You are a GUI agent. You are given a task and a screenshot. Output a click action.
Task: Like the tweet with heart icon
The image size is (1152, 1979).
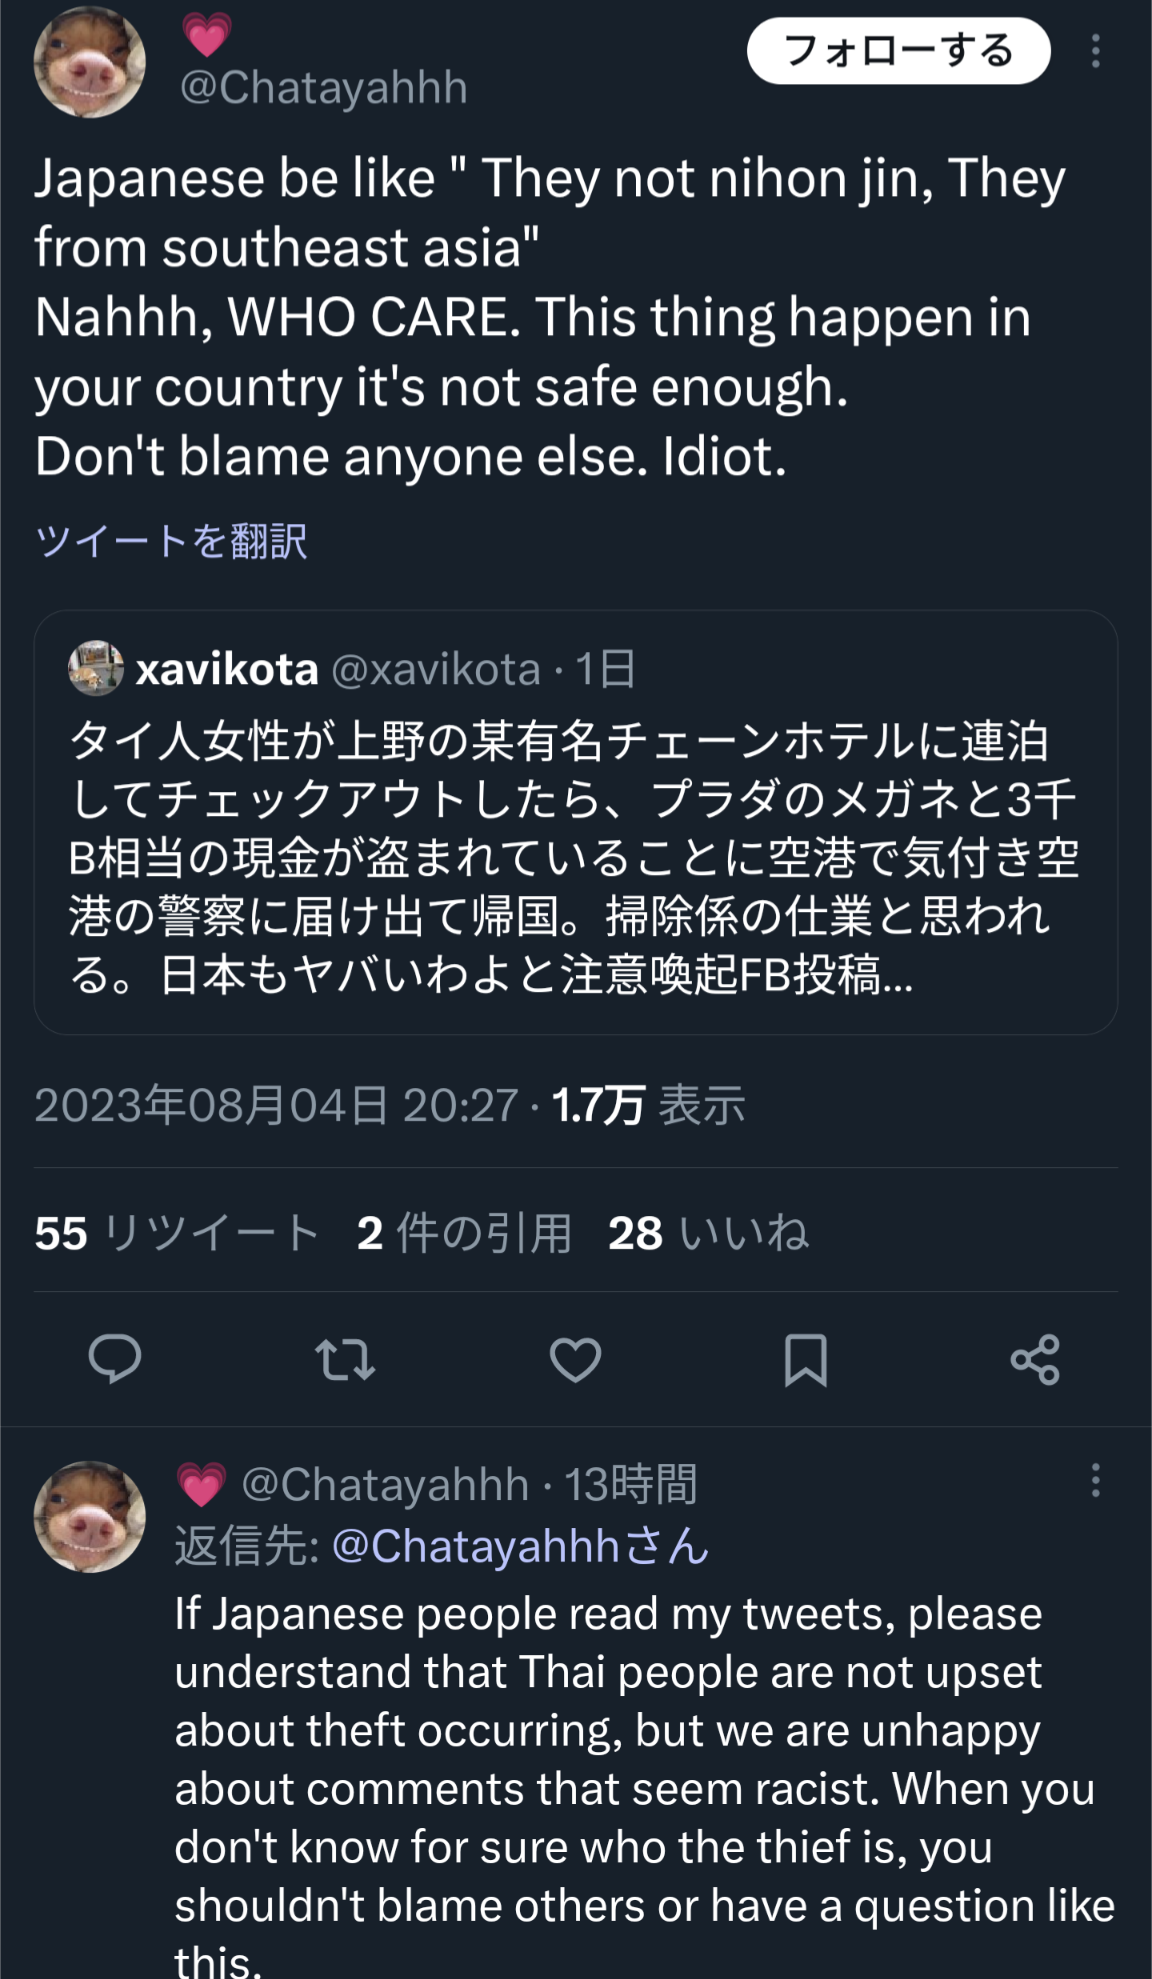pos(575,1360)
